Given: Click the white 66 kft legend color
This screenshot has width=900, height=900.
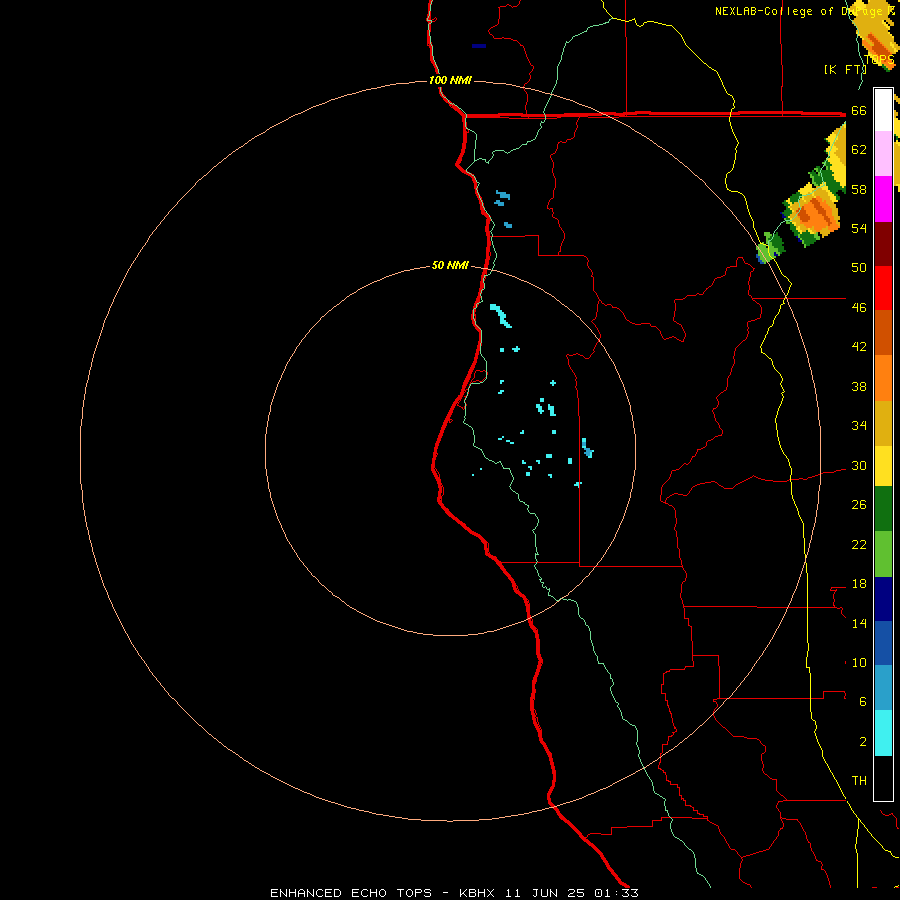Looking at the screenshot, I should pos(883,110).
